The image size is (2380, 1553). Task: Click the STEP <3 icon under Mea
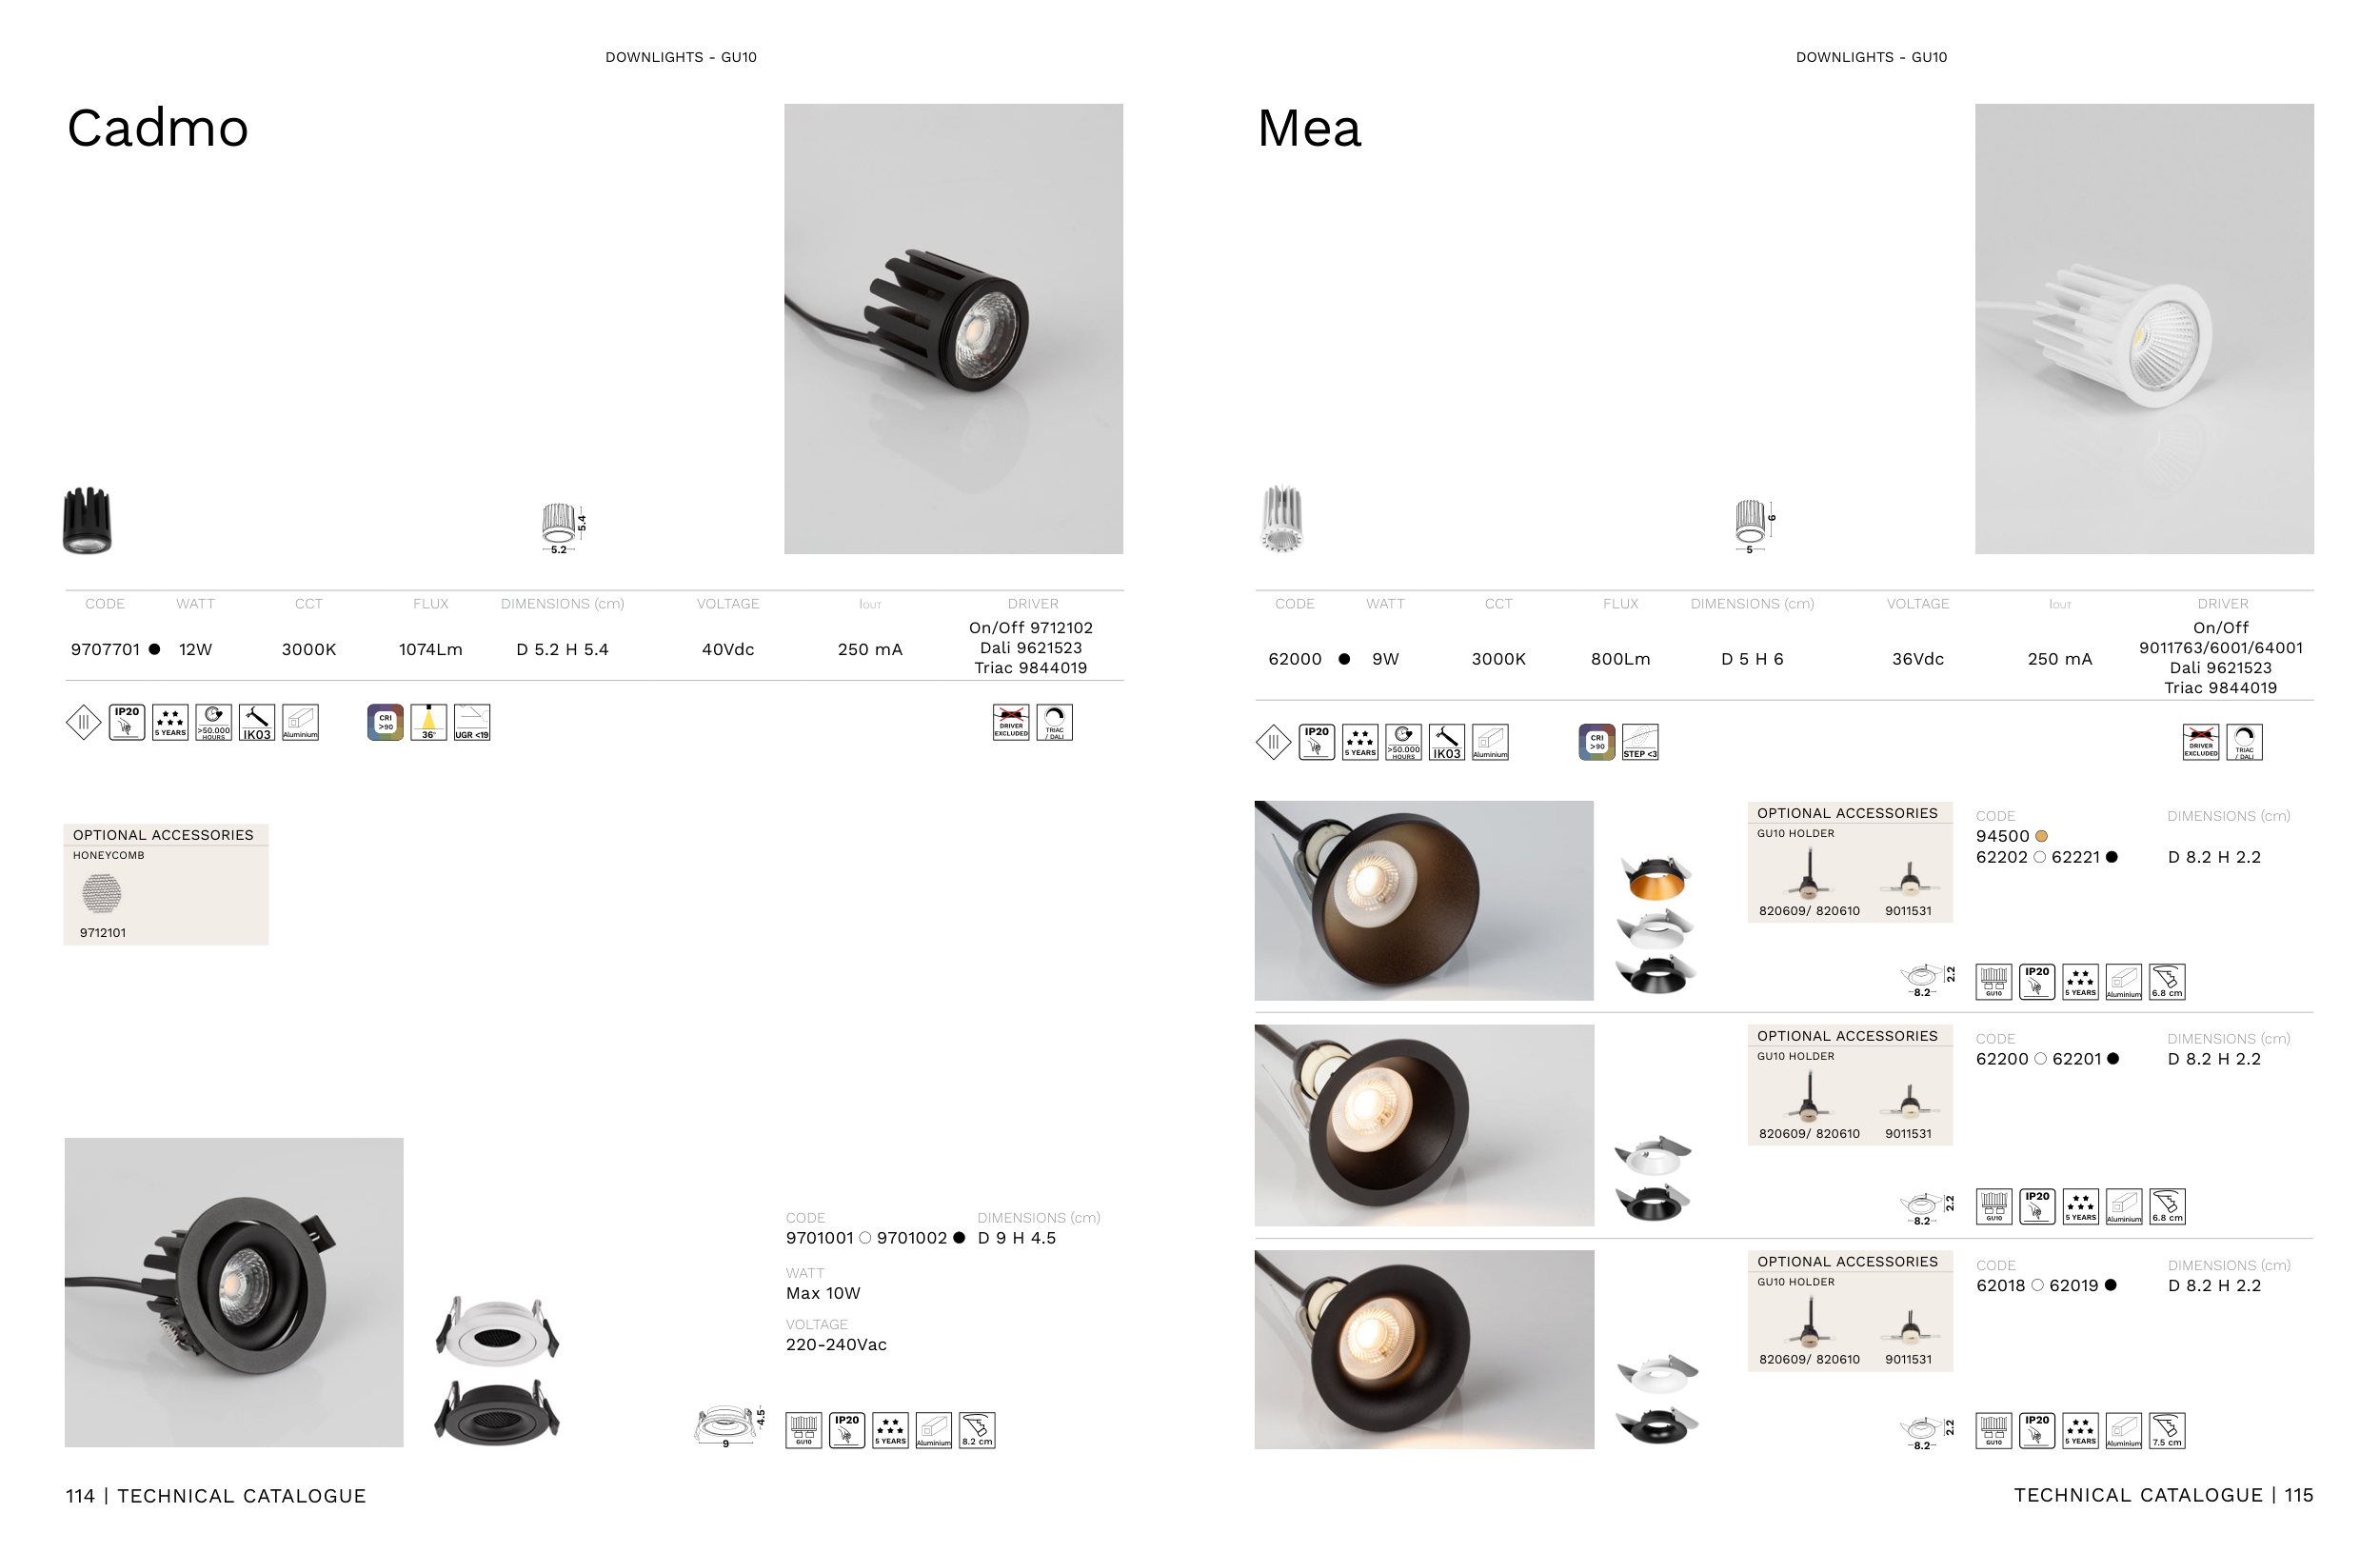coord(1640,742)
